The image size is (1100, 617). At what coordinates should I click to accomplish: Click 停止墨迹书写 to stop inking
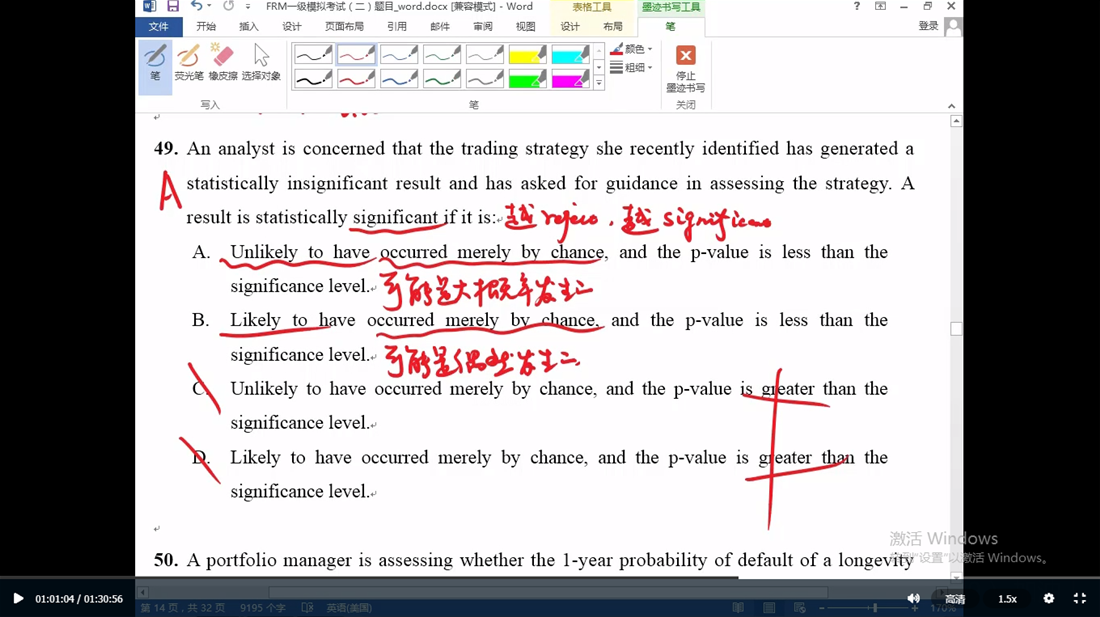tap(685, 68)
